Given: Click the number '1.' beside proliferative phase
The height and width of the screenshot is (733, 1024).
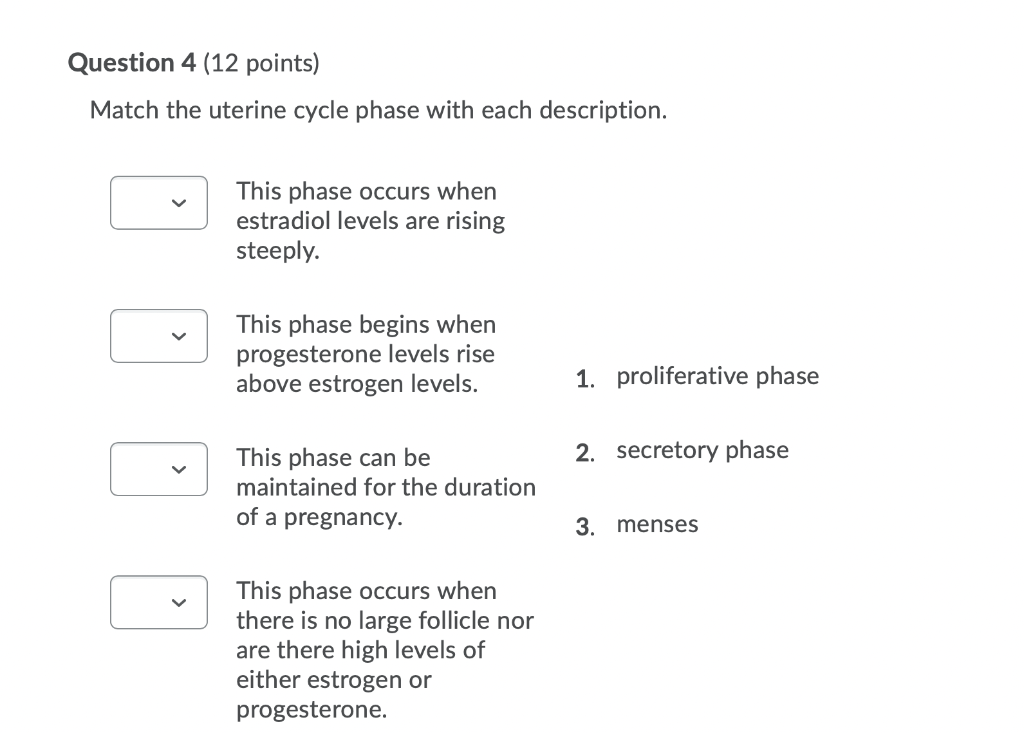Looking at the screenshot, I should 585,377.
